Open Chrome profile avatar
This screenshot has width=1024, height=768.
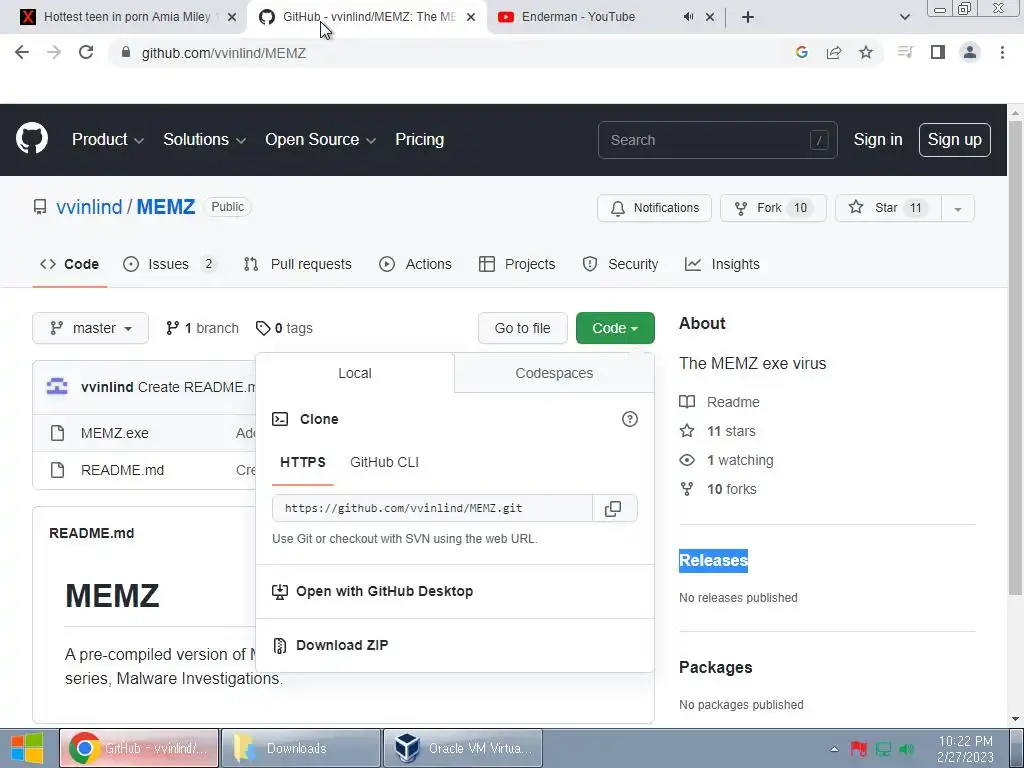click(970, 52)
